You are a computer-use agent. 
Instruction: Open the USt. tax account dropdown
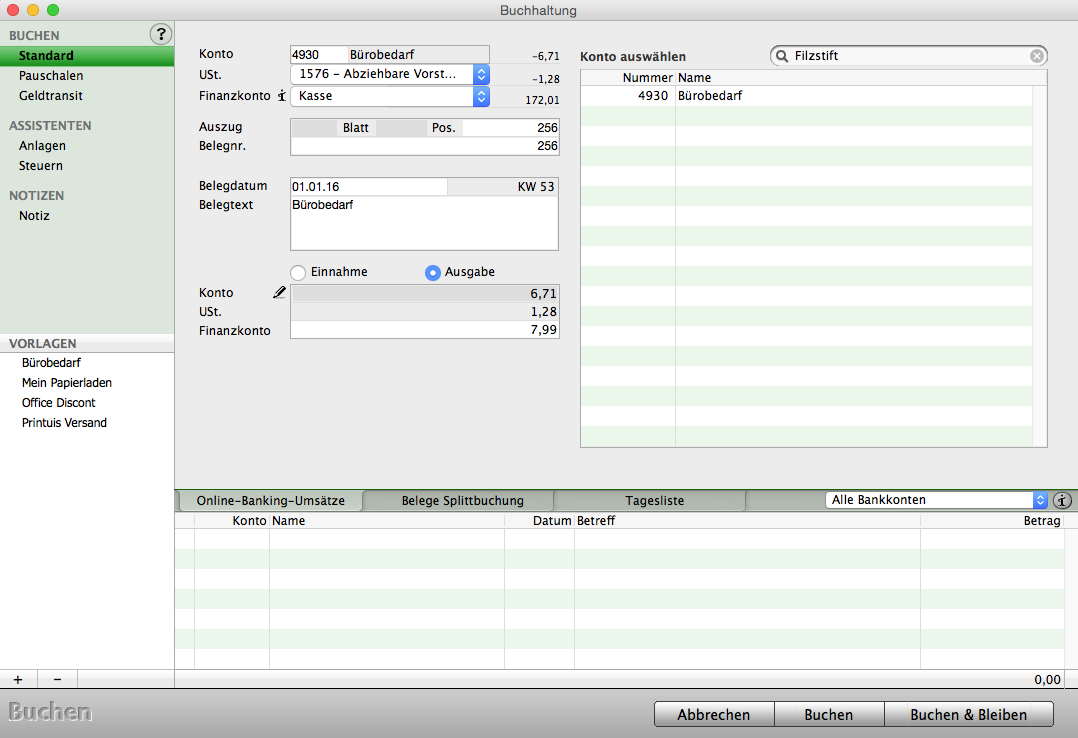point(481,74)
